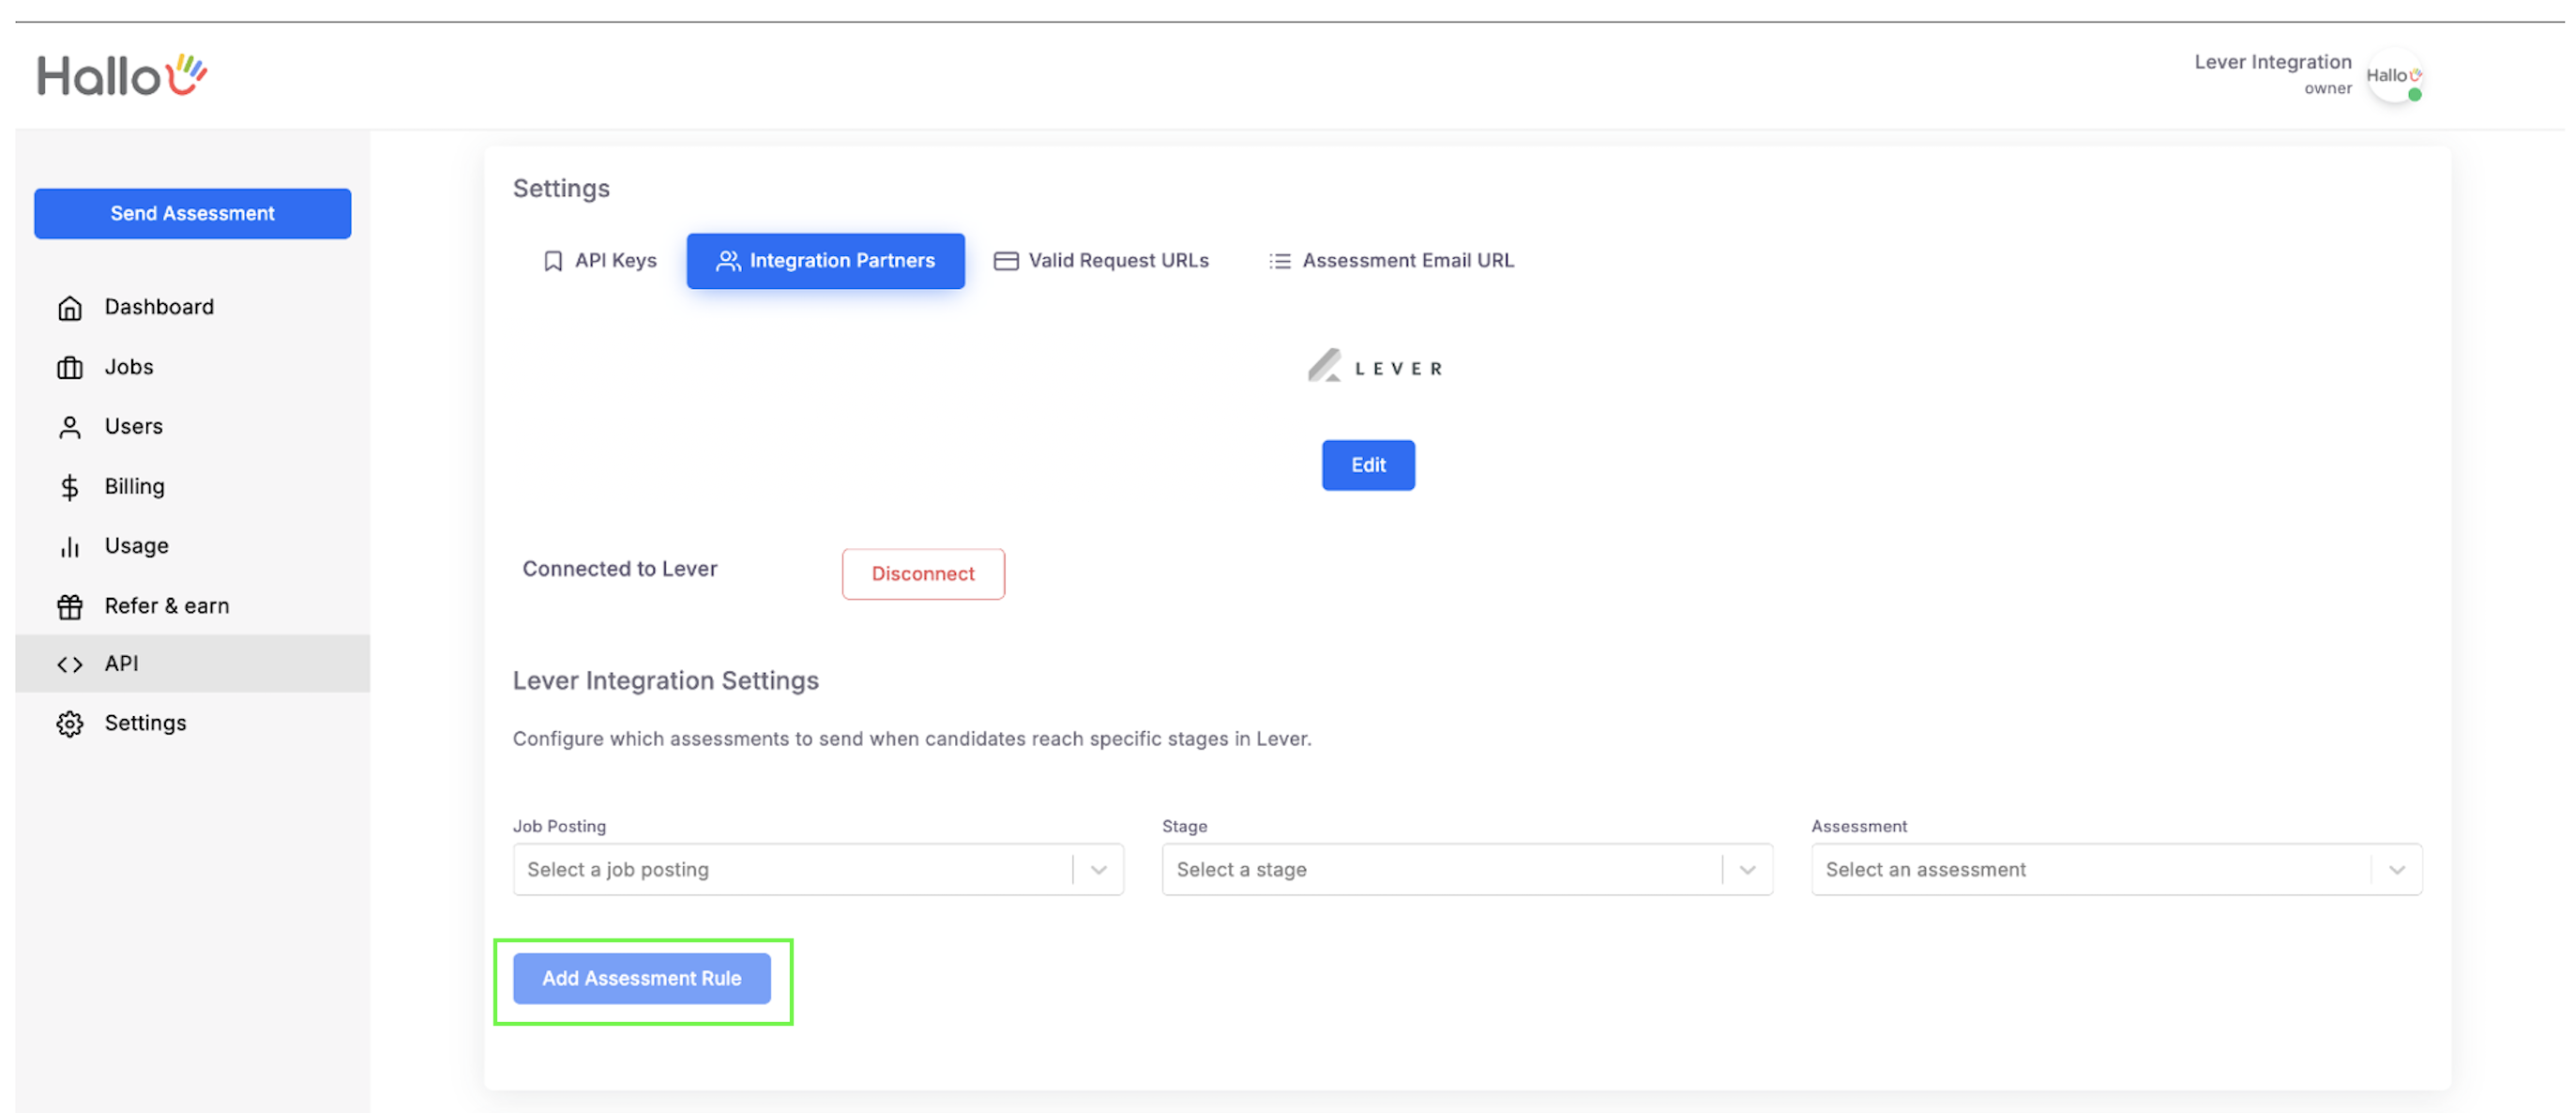
Task: Click the Settings gear icon
Action: click(x=69, y=723)
